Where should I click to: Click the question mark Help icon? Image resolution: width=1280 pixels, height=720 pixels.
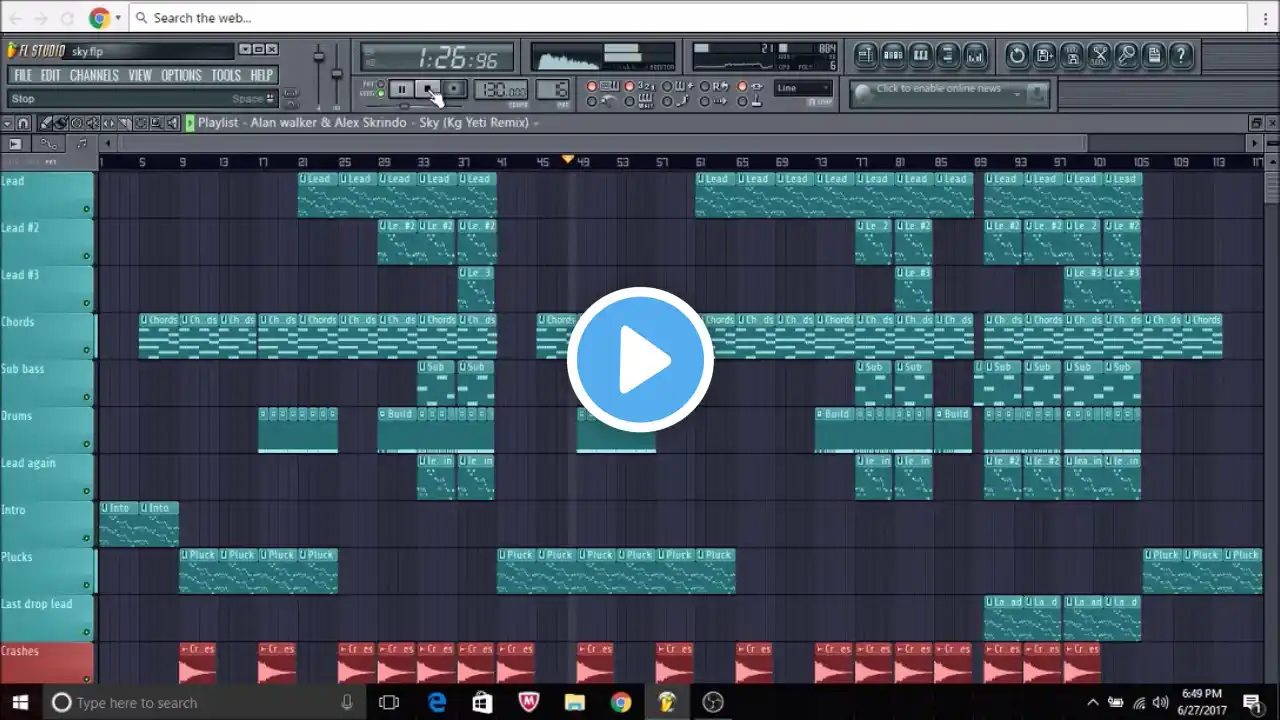1182,55
